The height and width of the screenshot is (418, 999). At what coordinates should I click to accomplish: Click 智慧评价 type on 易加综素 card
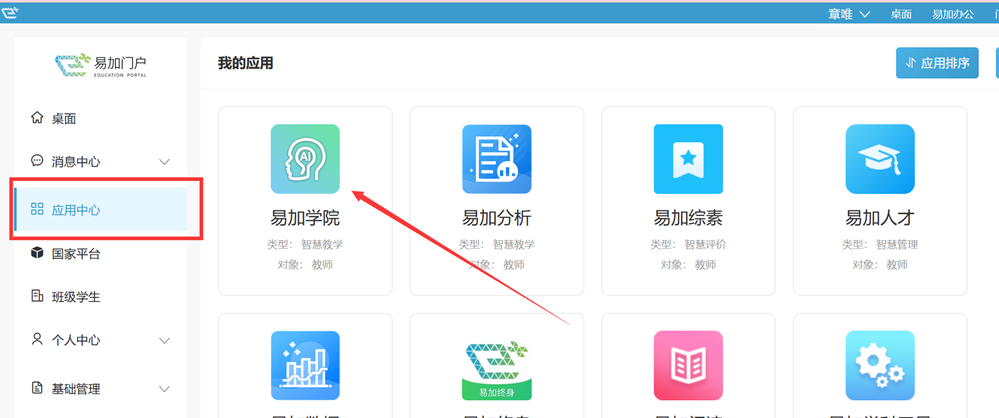point(705,245)
